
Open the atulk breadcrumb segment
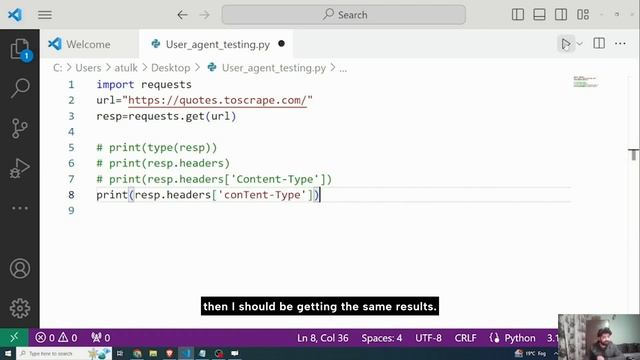[126, 68]
